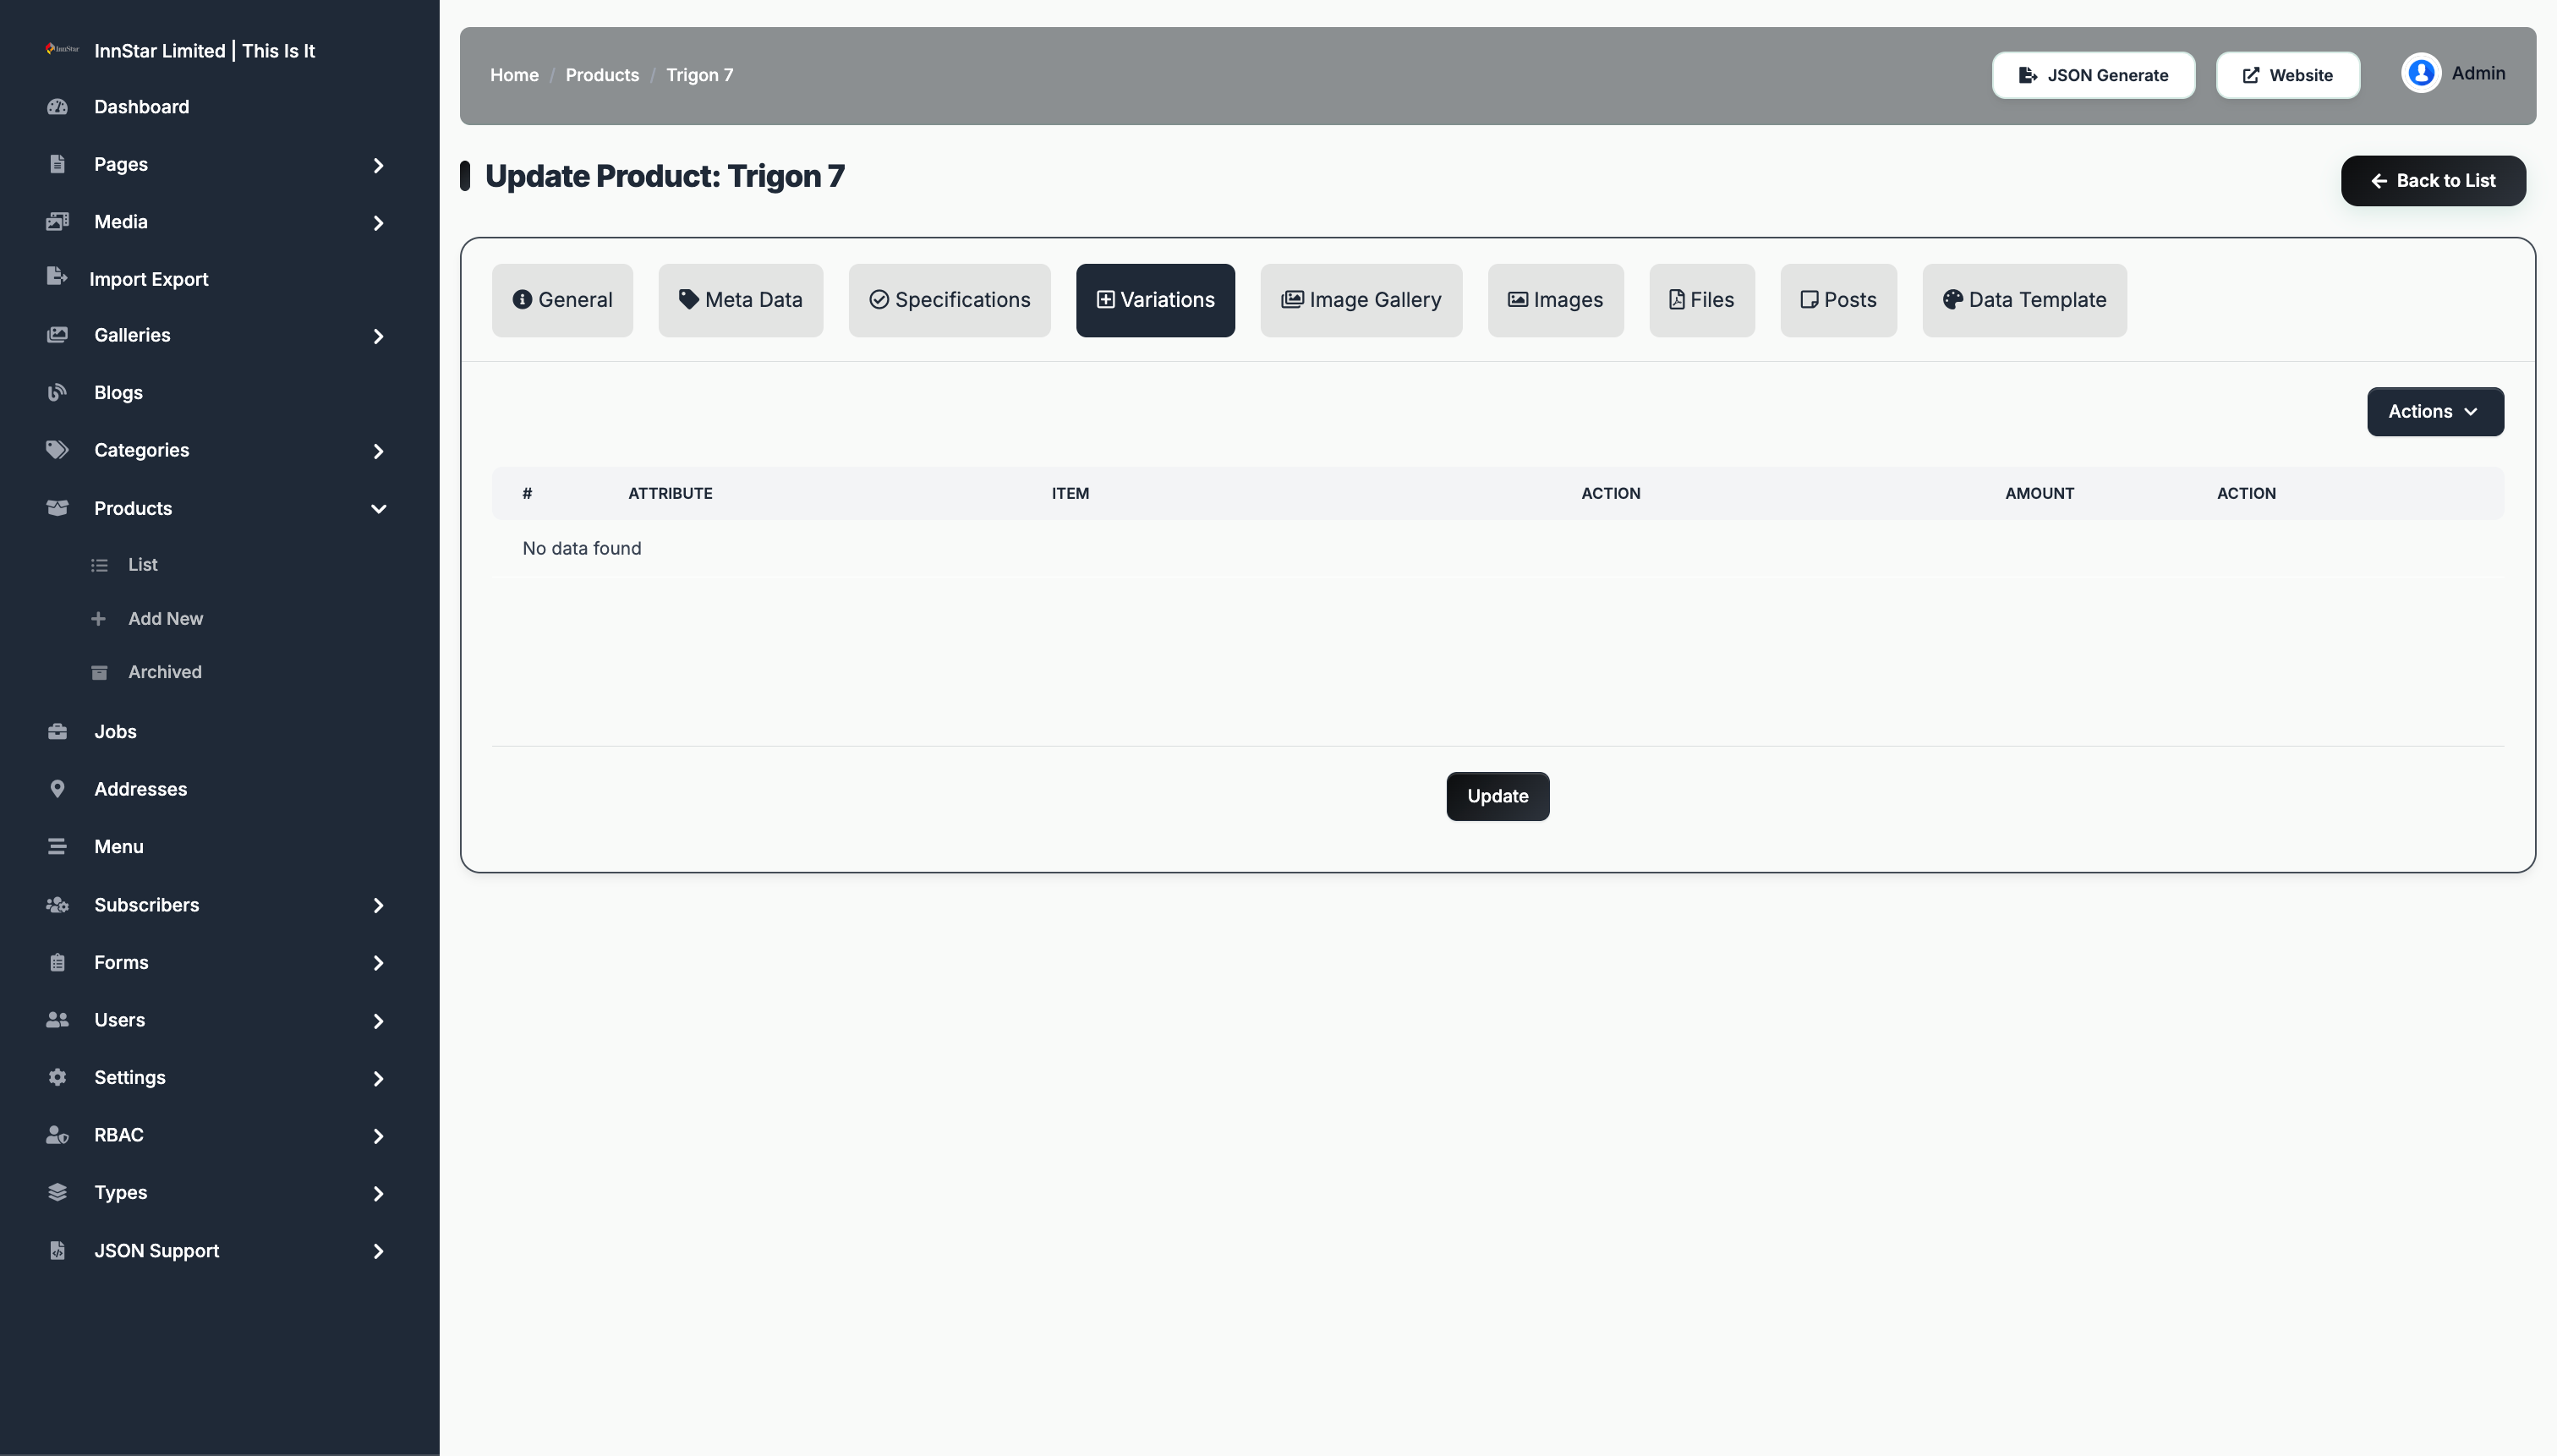Click the Jobs briefcase icon
The image size is (2557, 1456).
[57, 732]
